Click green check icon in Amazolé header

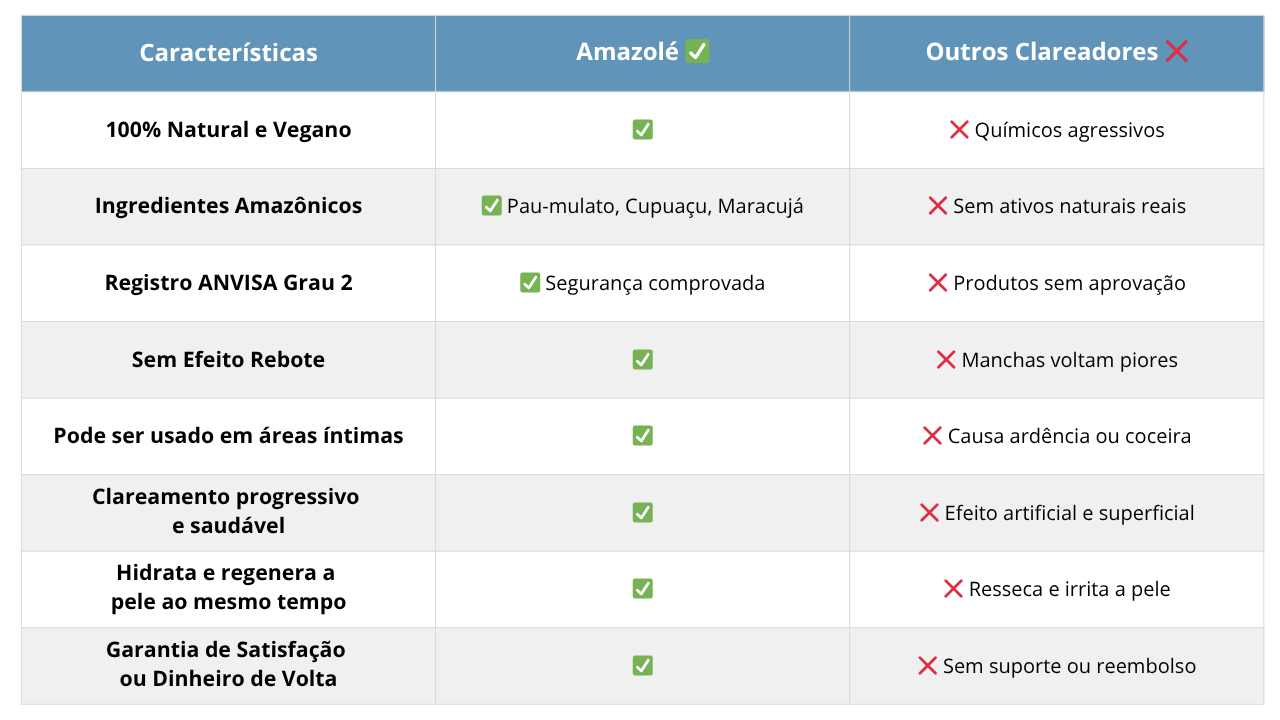(697, 52)
